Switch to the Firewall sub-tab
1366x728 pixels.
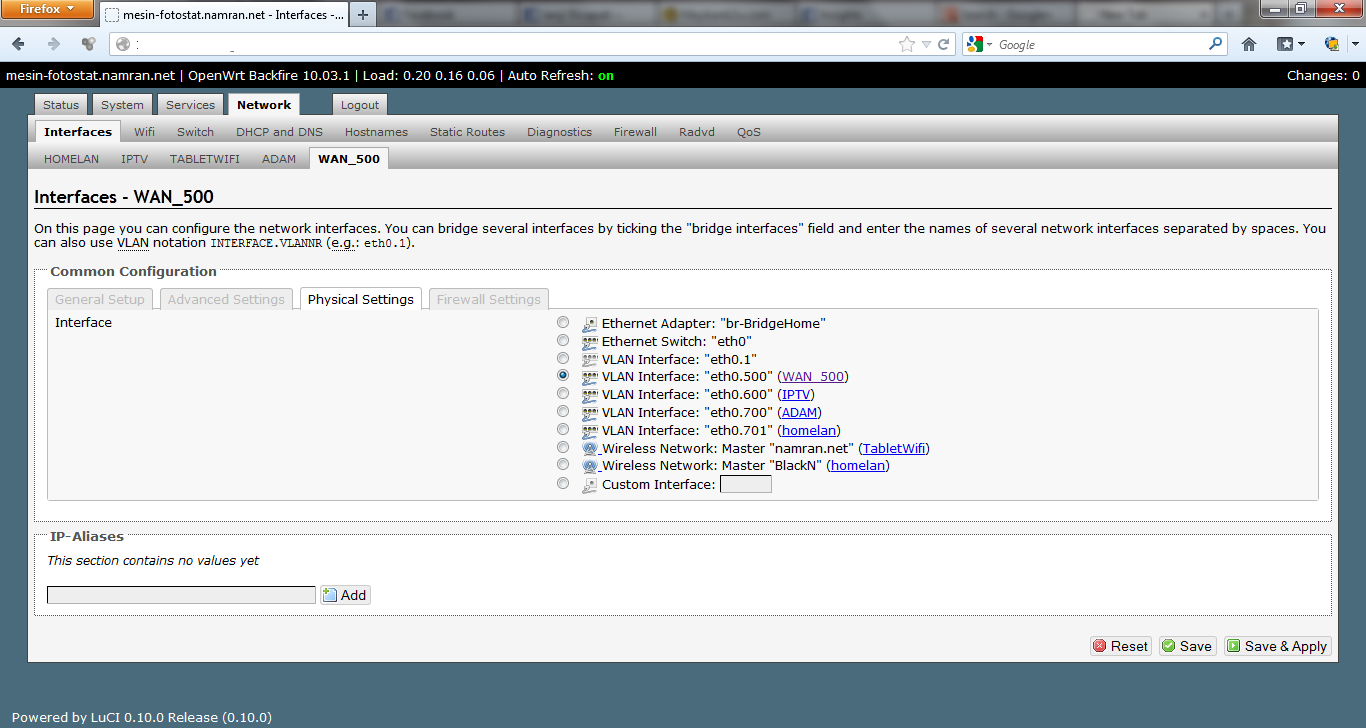(x=635, y=132)
